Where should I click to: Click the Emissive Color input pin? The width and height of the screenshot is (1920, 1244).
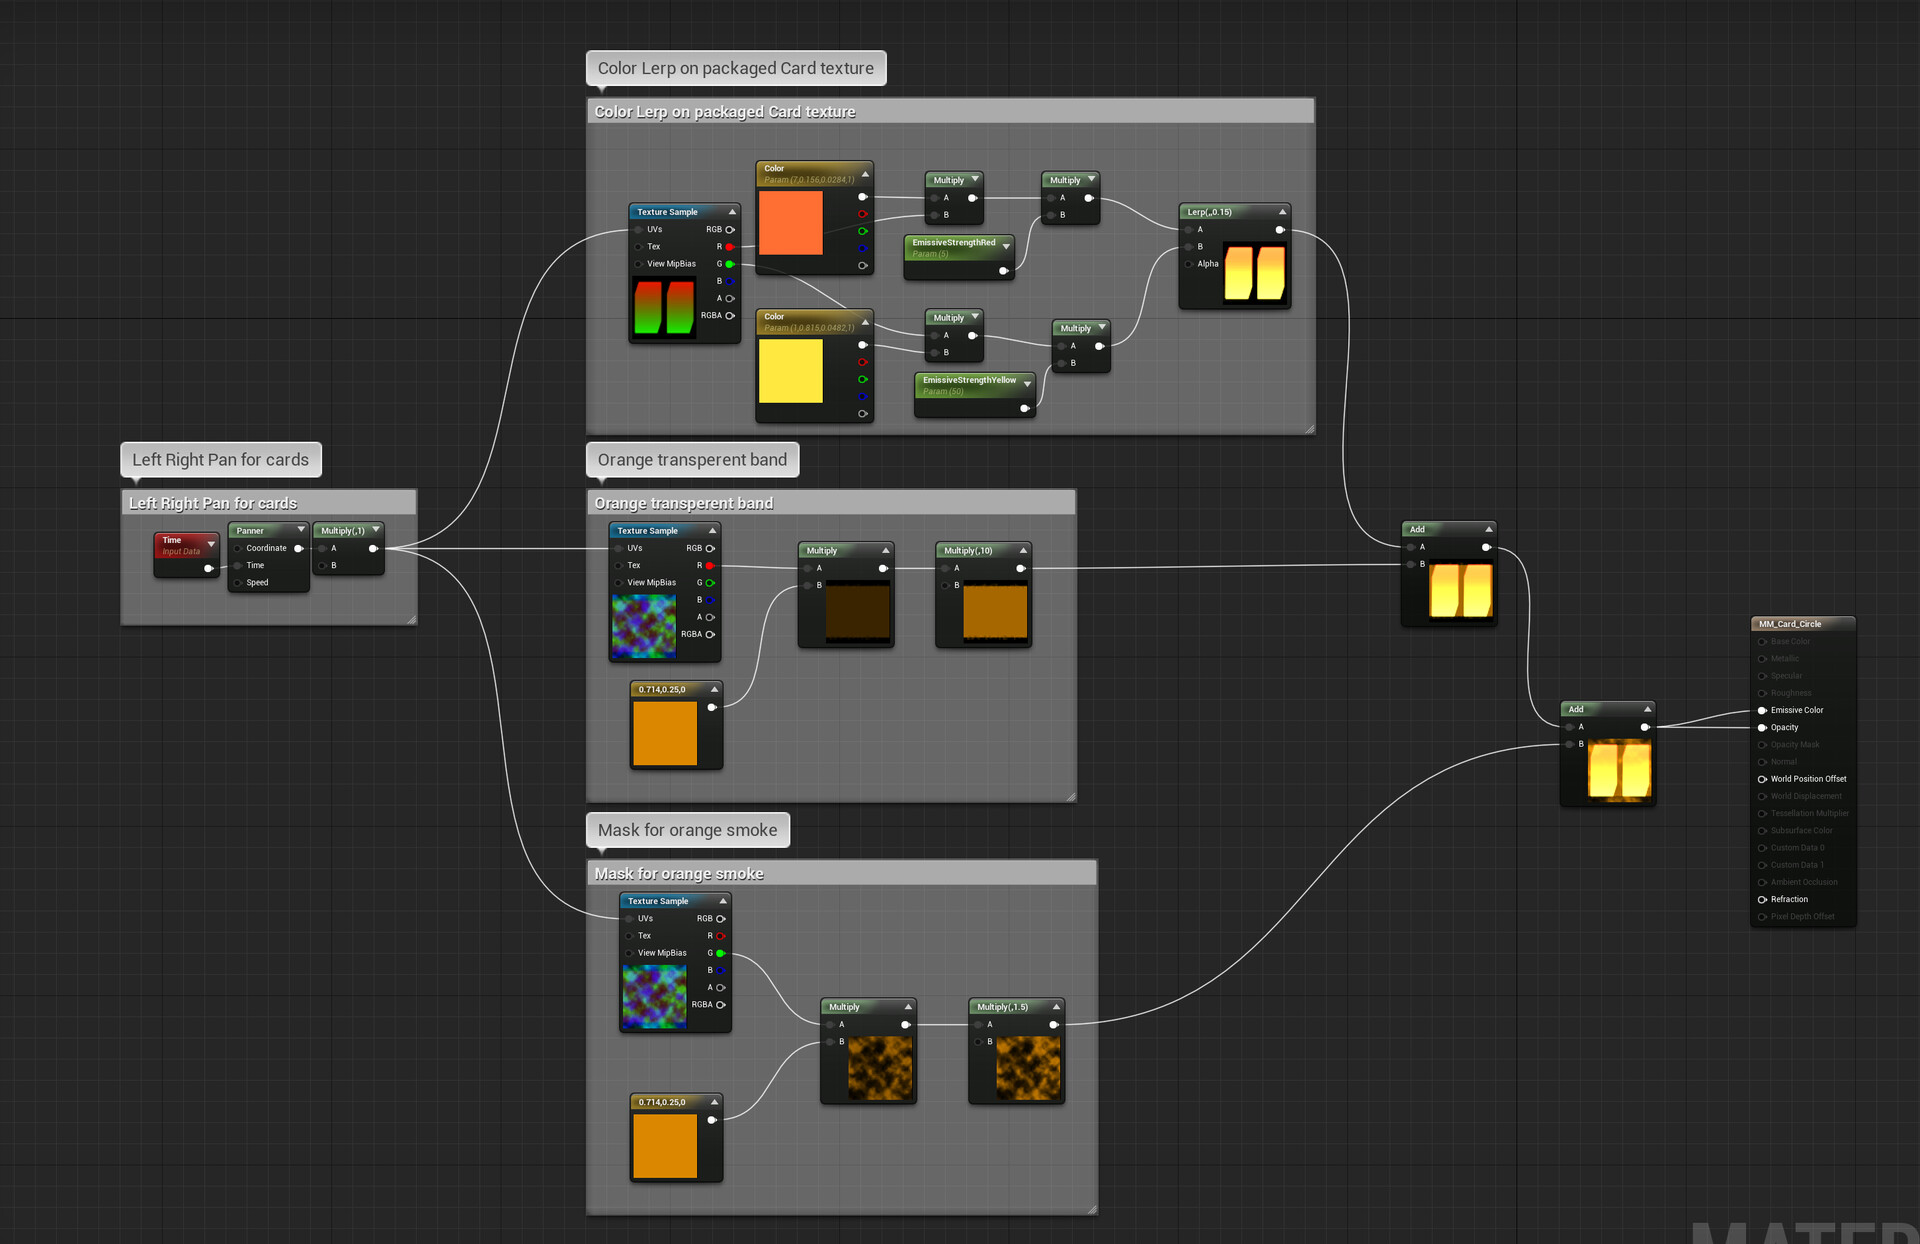pyautogui.click(x=1762, y=710)
